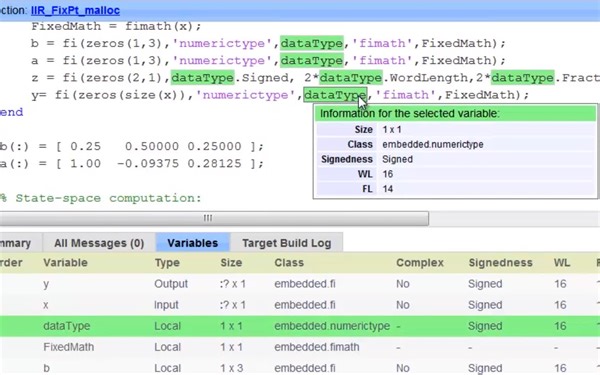Click the hovered dataType in y assignment
The width and height of the screenshot is (600, 375).
(x=335, y=95)
